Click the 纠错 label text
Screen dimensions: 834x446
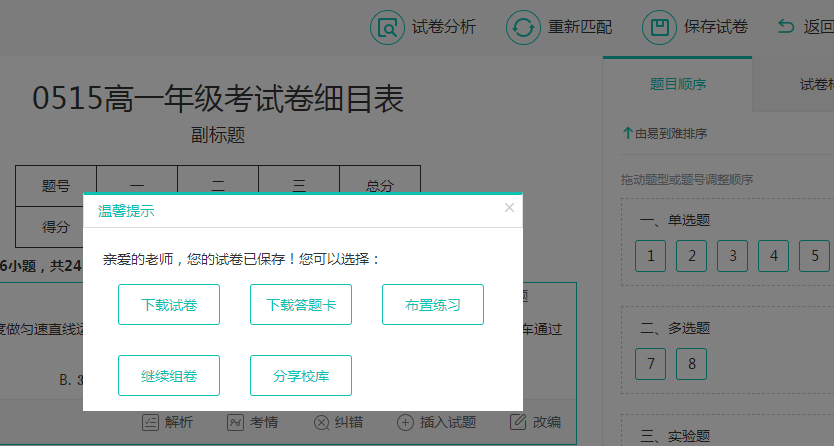point(349,423)
